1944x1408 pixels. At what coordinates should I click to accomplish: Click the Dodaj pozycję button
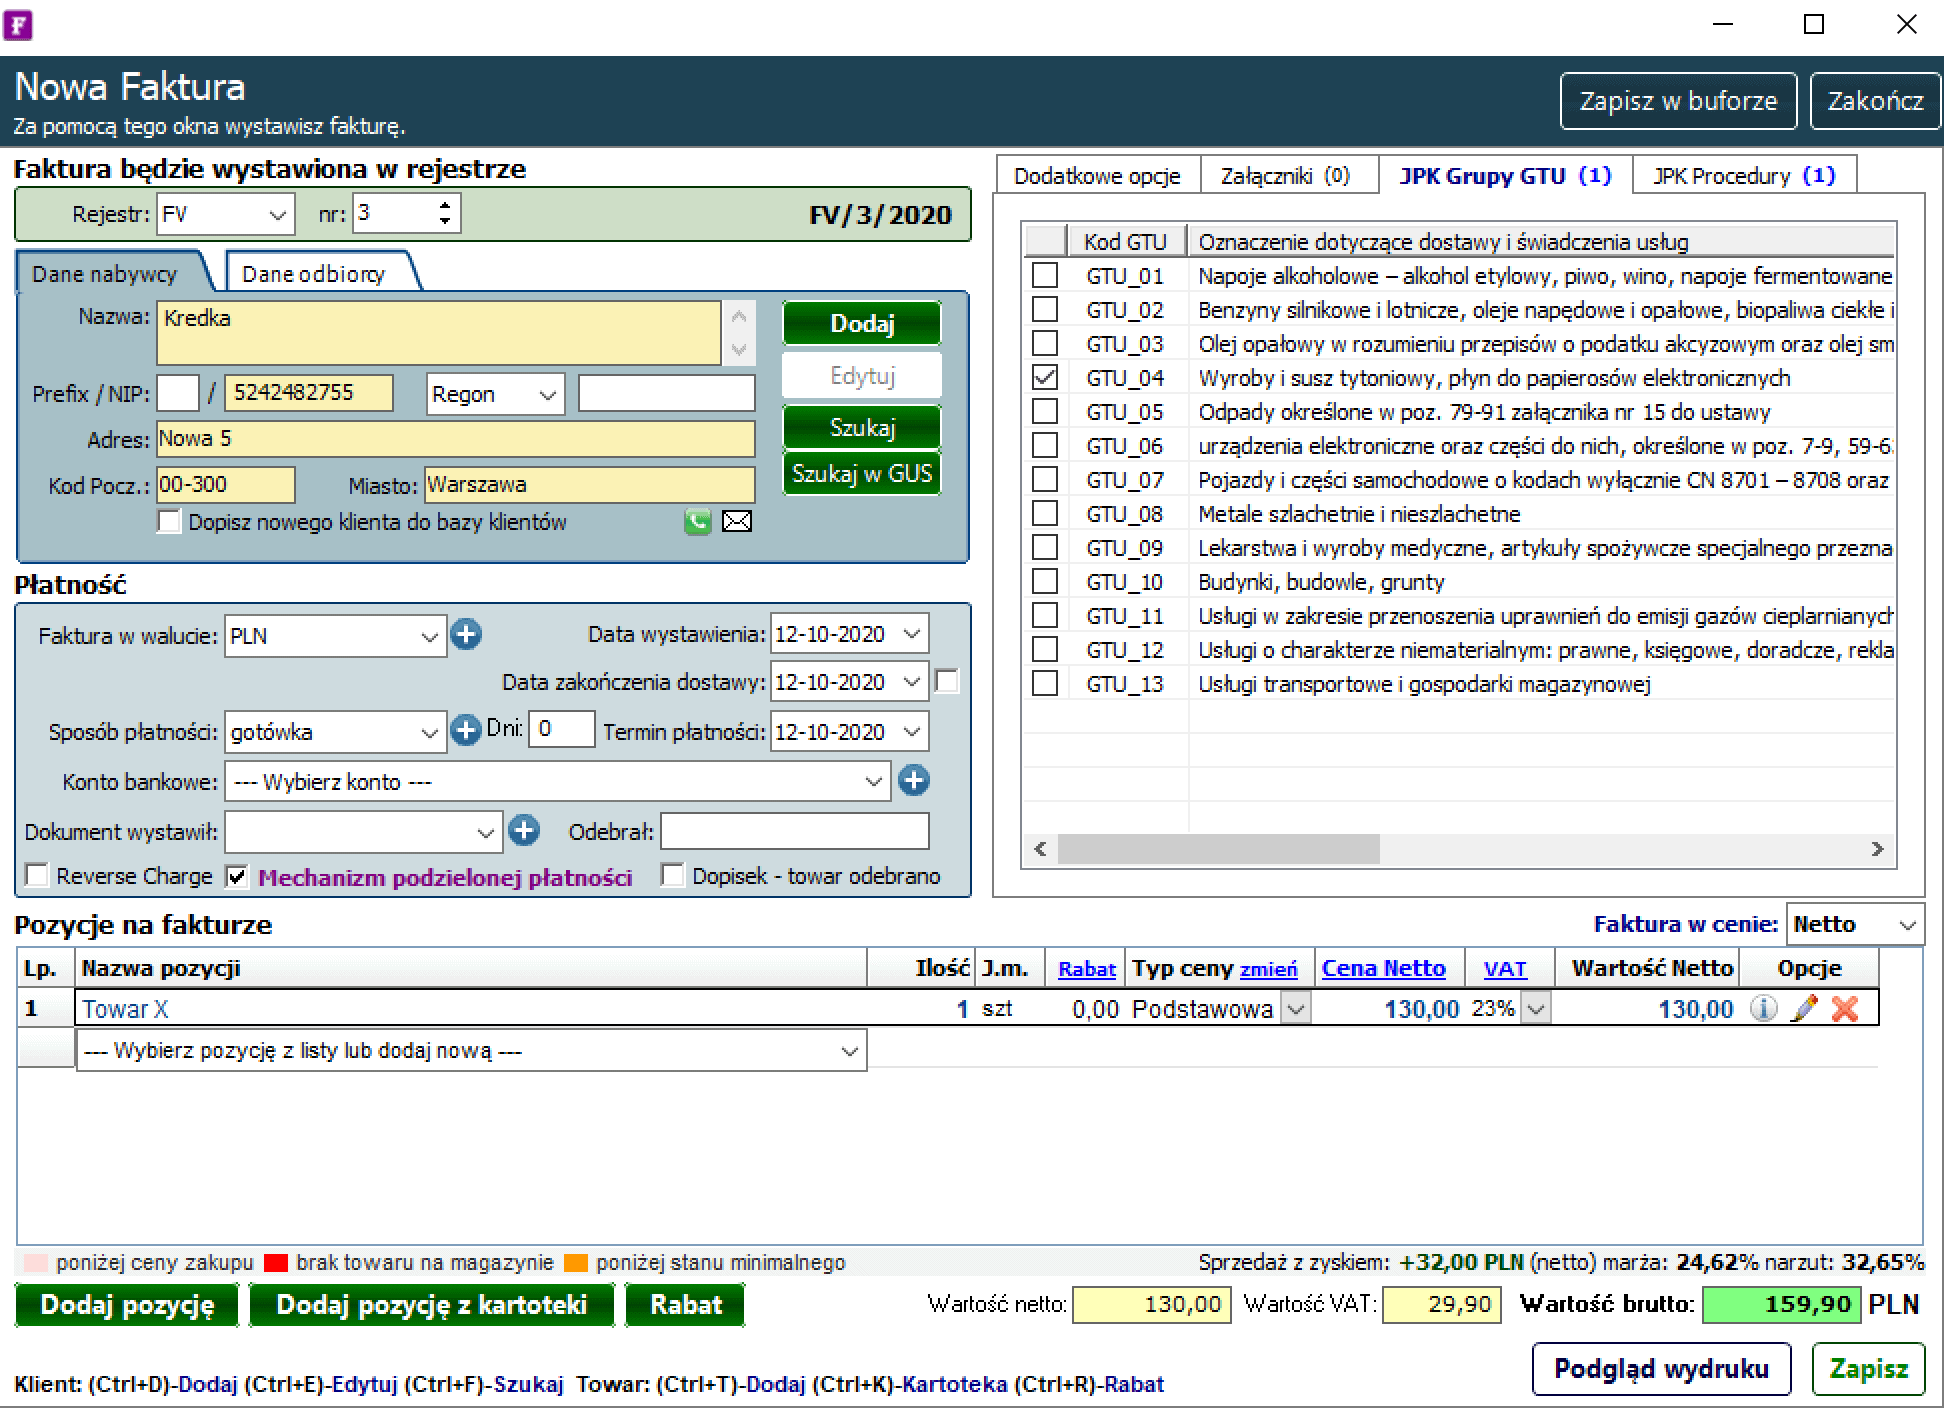tap(127, 1304)
